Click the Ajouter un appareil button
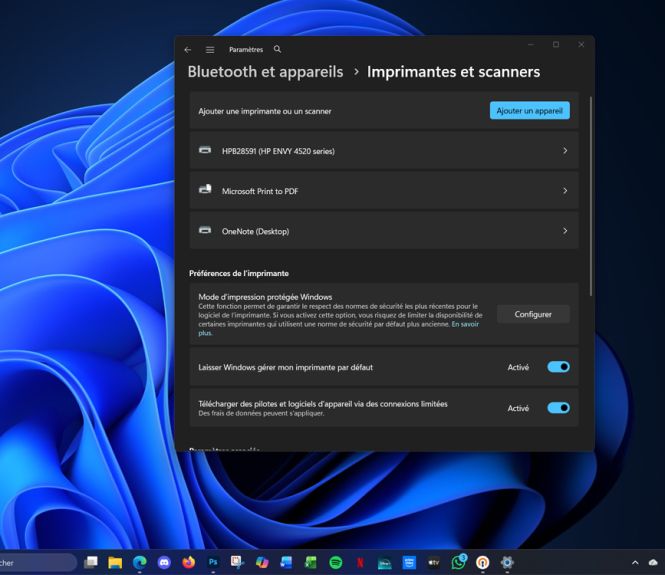665x575 pixels. tap(529, 111)
